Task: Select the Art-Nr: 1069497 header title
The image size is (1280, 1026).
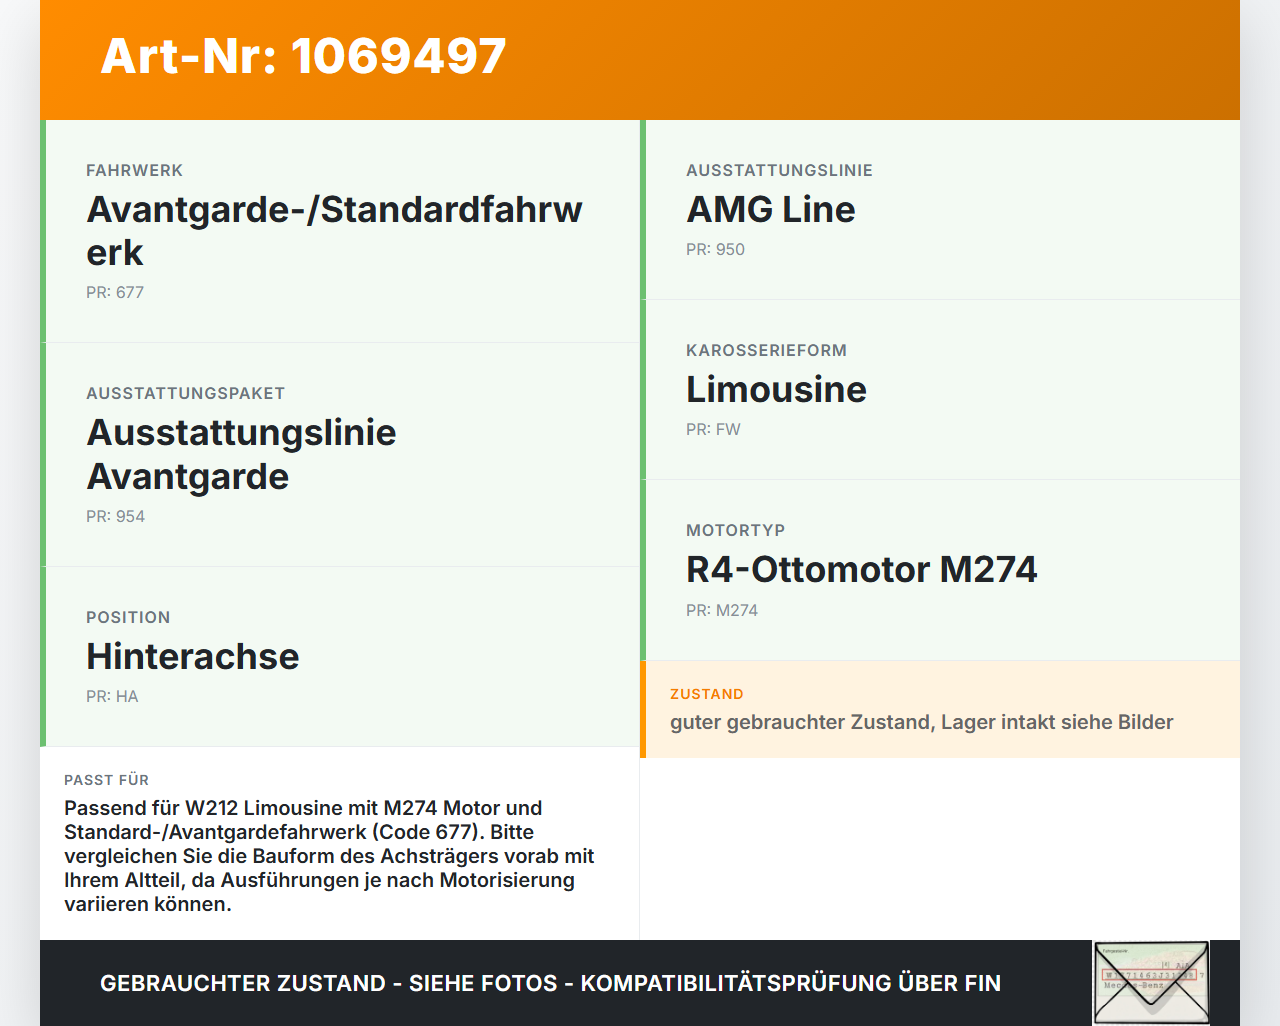Action: click(303, 56)
